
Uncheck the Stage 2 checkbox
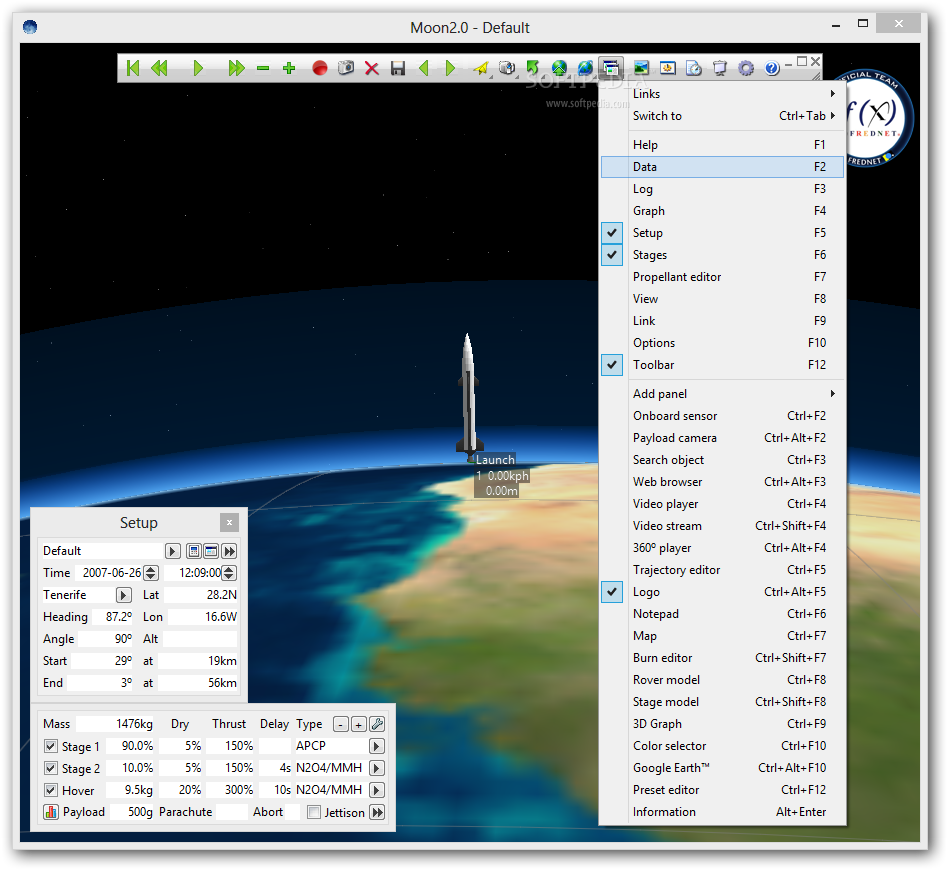coord(51,768)
